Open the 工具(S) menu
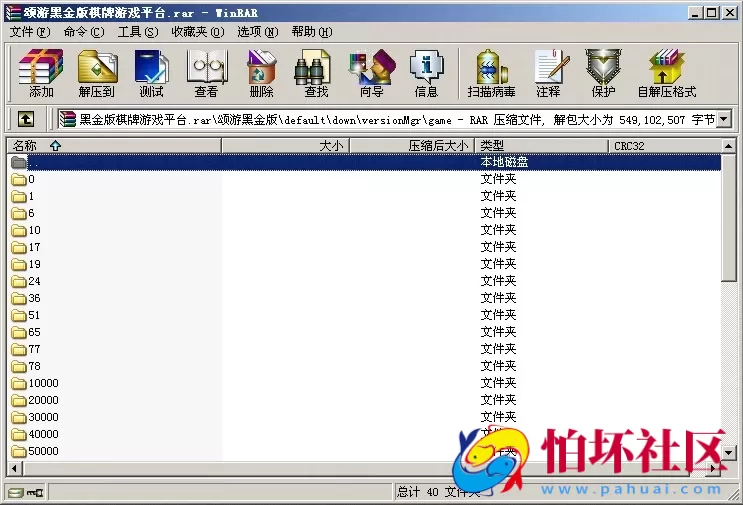This screenshot has height=505, width=743. point(138,32)
